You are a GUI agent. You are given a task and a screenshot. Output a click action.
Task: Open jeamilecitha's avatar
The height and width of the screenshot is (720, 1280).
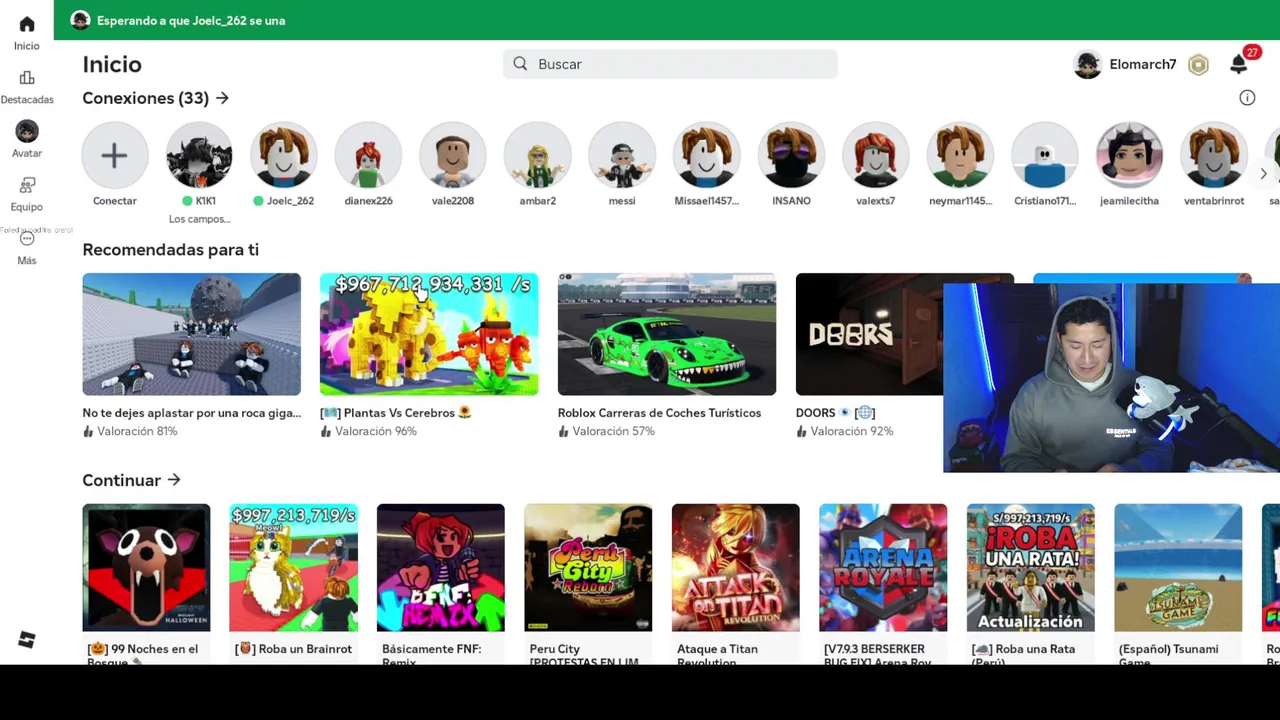[x=1129, y=155]
